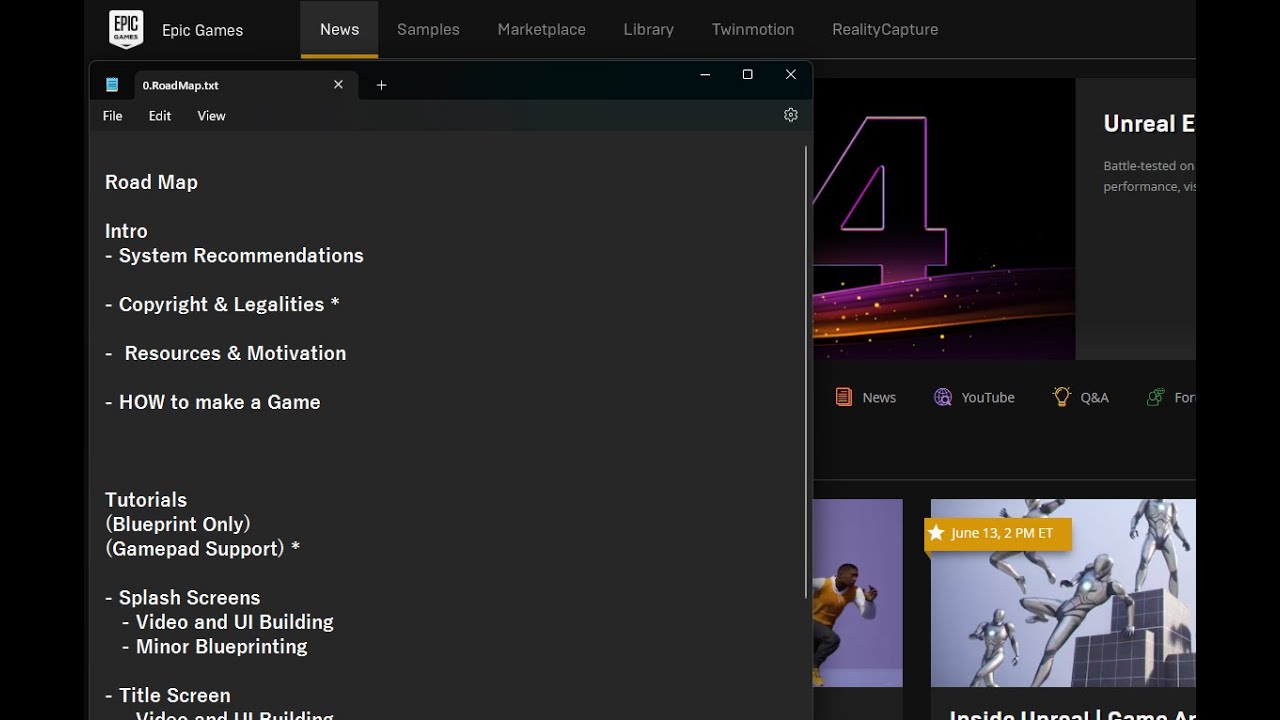Click the Notepad vertical scrollbar
The width and height of the screenshot is (1280, 720).
(x=805, y=372)
